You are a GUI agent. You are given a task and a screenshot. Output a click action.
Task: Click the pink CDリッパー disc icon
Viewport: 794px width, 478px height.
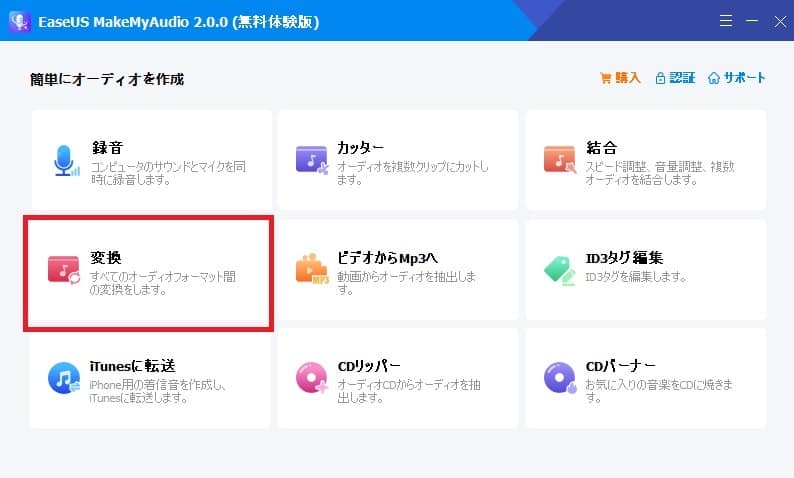point(312,378)
